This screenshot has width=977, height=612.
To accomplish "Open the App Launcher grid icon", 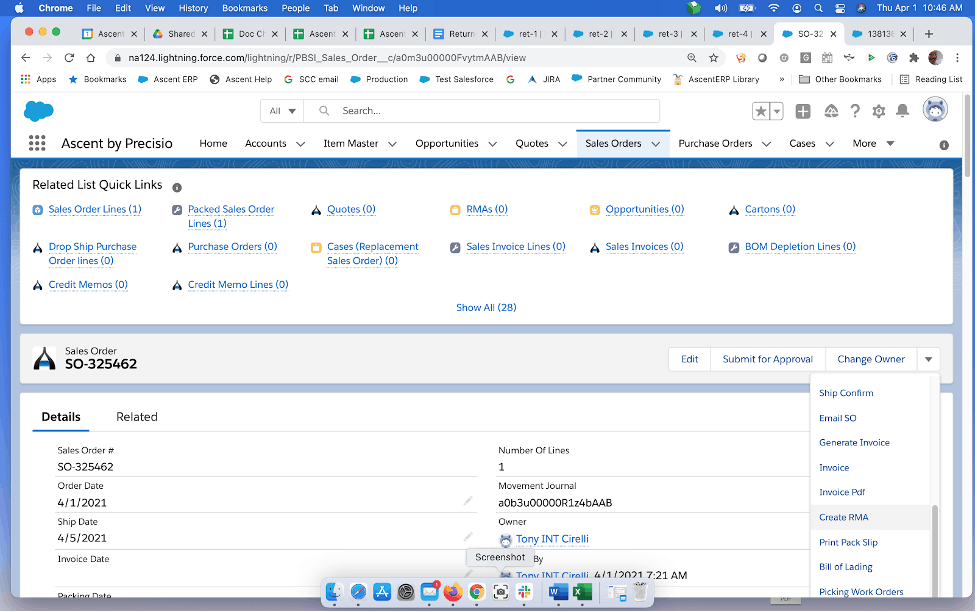I will pos(37,144).
